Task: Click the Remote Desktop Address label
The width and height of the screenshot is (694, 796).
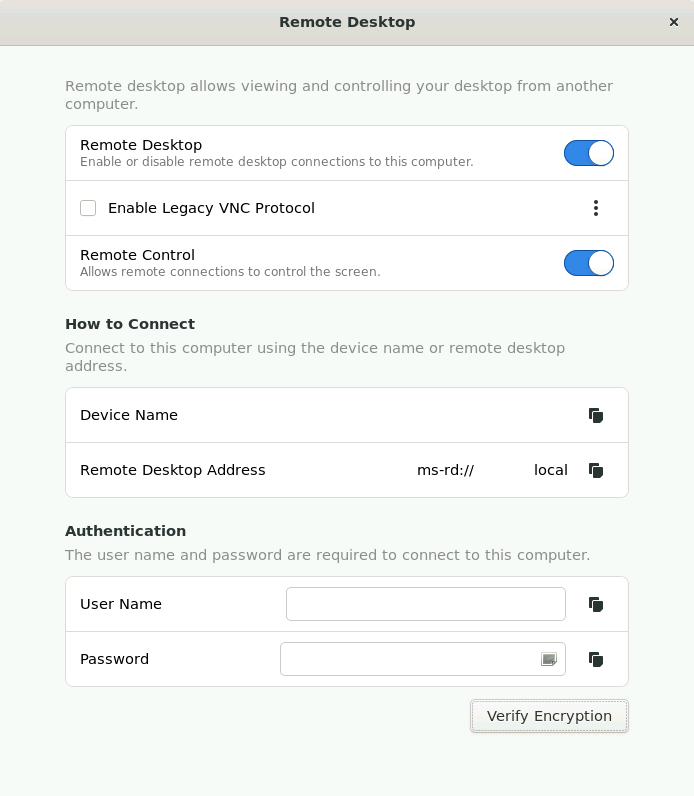Action: [x=173, y=470]
